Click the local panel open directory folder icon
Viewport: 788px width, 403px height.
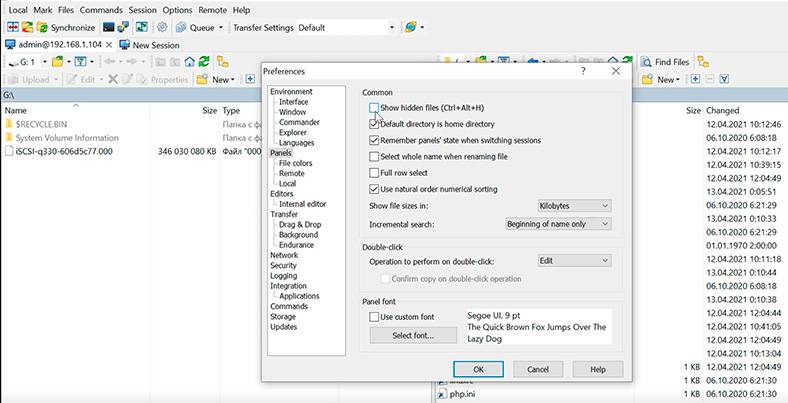point(58,61)
